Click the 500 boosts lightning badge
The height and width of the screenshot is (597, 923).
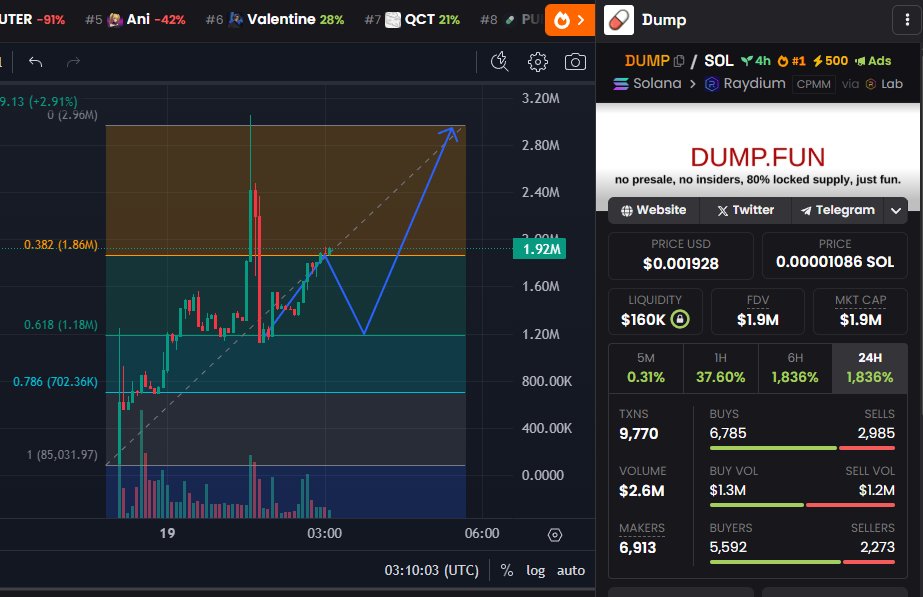click(831, 61)
